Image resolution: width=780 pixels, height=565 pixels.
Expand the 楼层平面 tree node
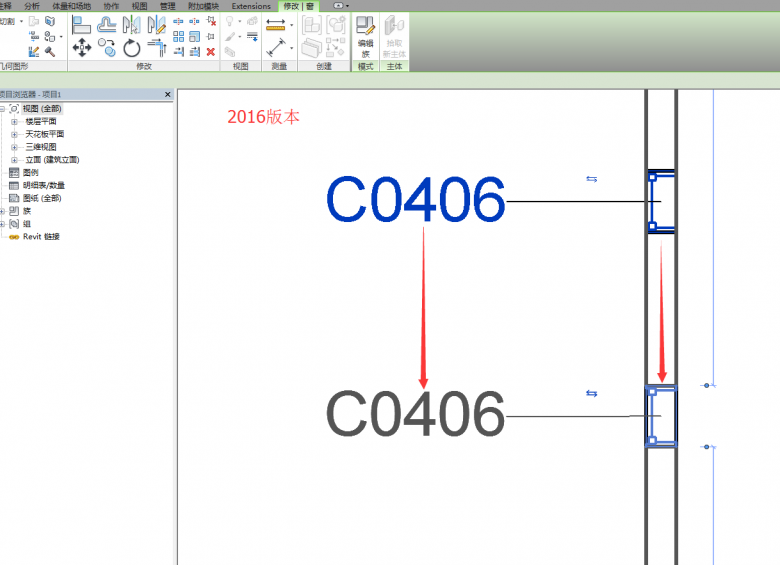tap(15, 121)
